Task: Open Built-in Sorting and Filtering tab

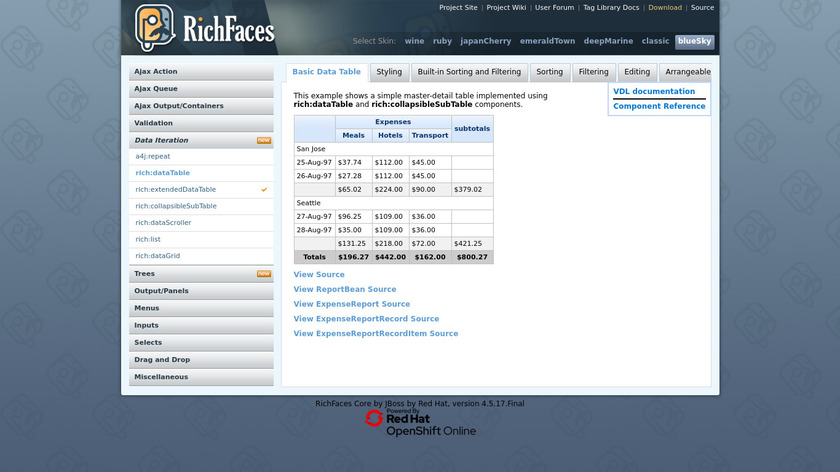Action: (469, 72)
